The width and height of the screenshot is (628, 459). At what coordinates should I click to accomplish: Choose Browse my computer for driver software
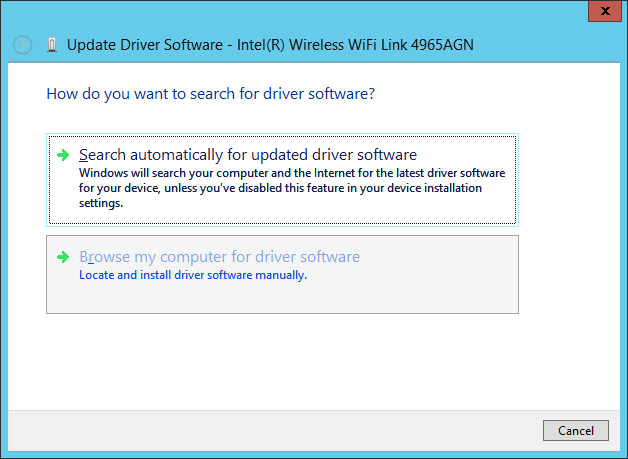click(219, 257)
